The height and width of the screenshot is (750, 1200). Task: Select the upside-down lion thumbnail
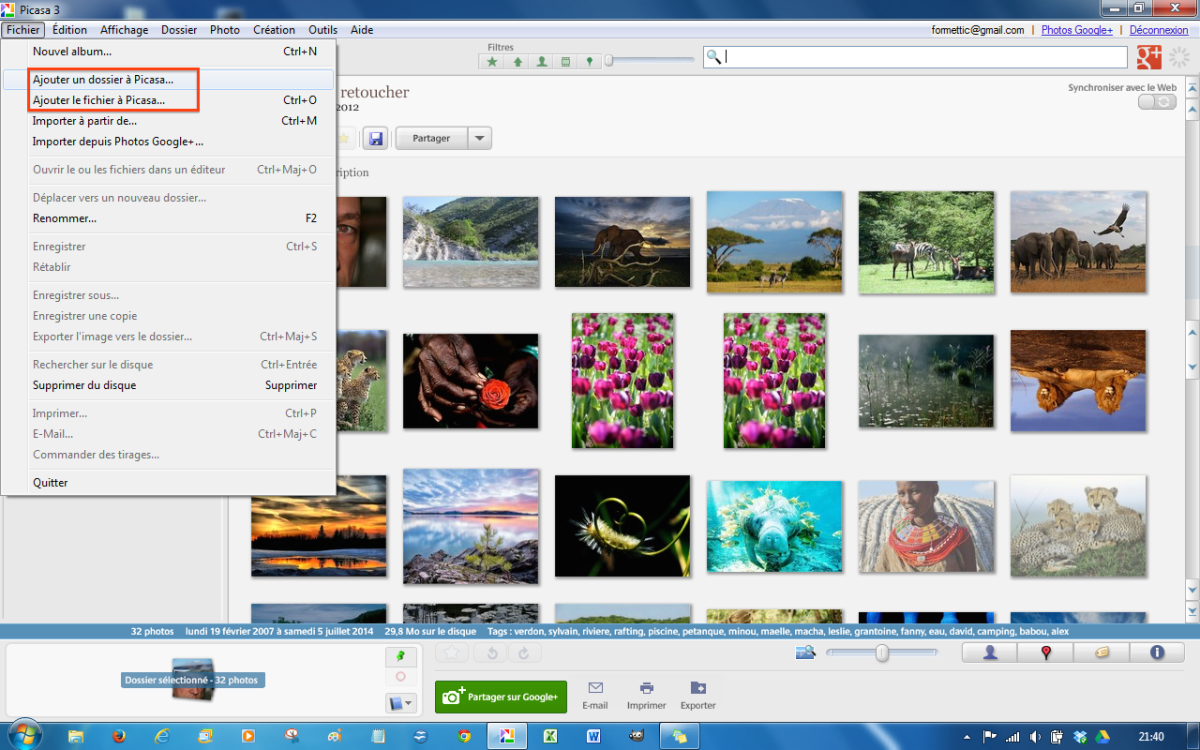pyautogui.click(x=1078, y=381)
